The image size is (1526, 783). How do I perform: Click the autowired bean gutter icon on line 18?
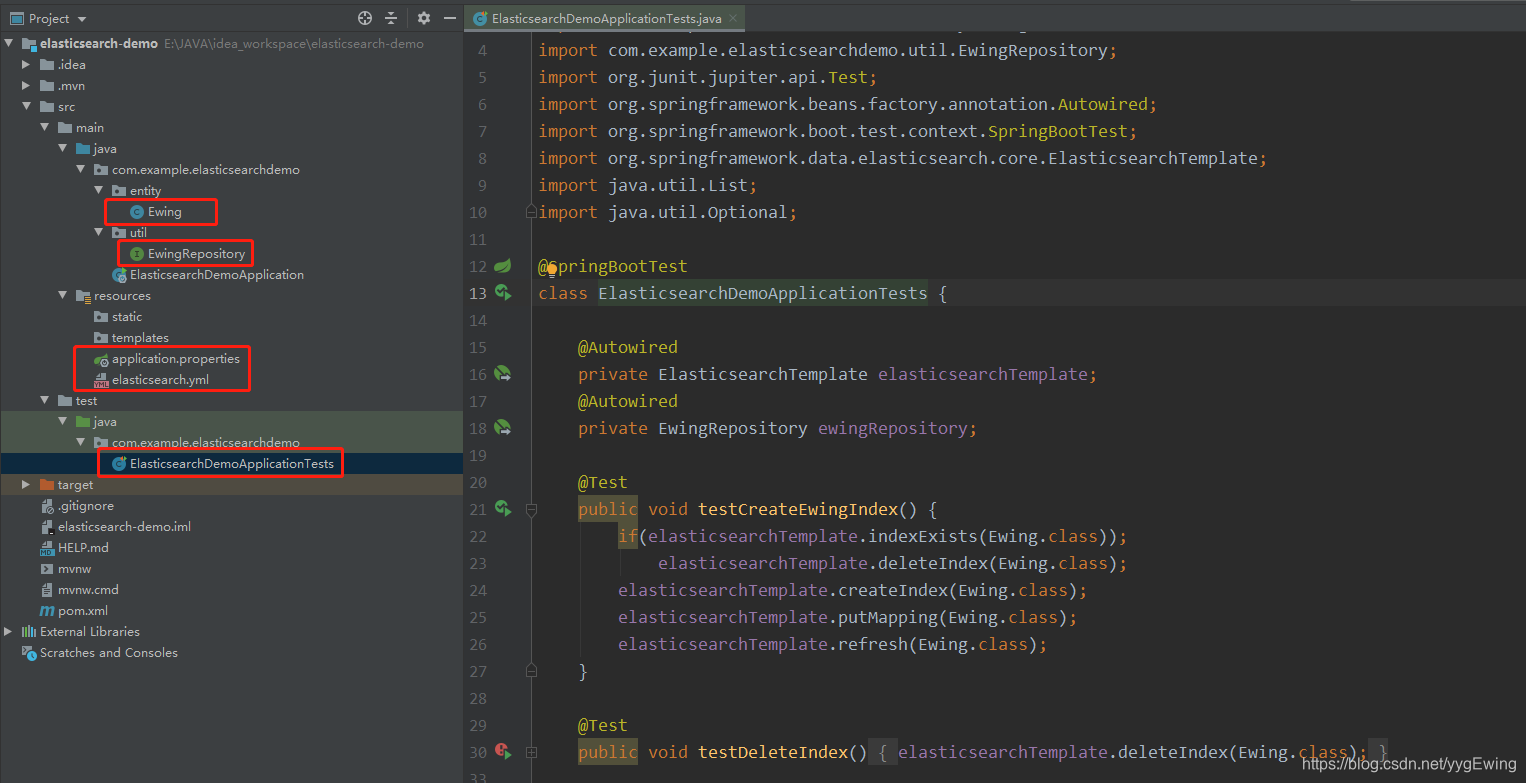(x=503, y=428)
